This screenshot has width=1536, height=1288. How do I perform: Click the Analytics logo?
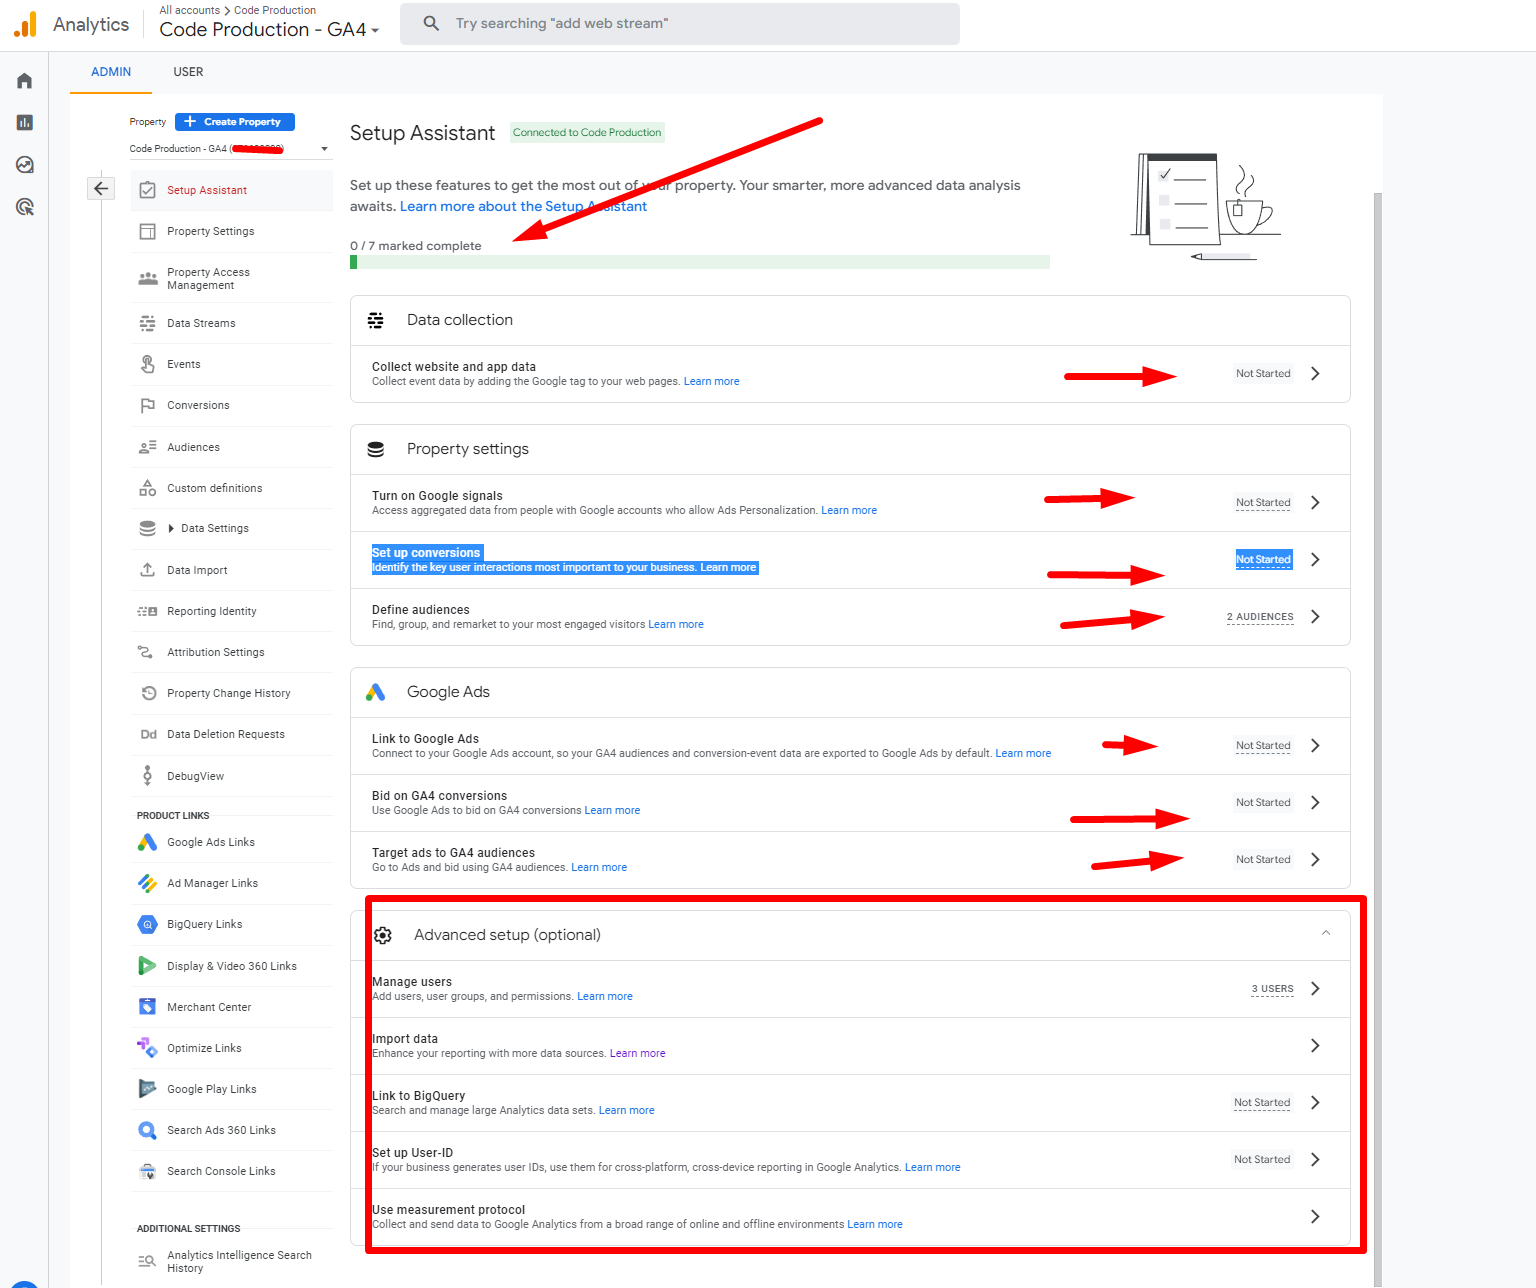click(26, 24)
